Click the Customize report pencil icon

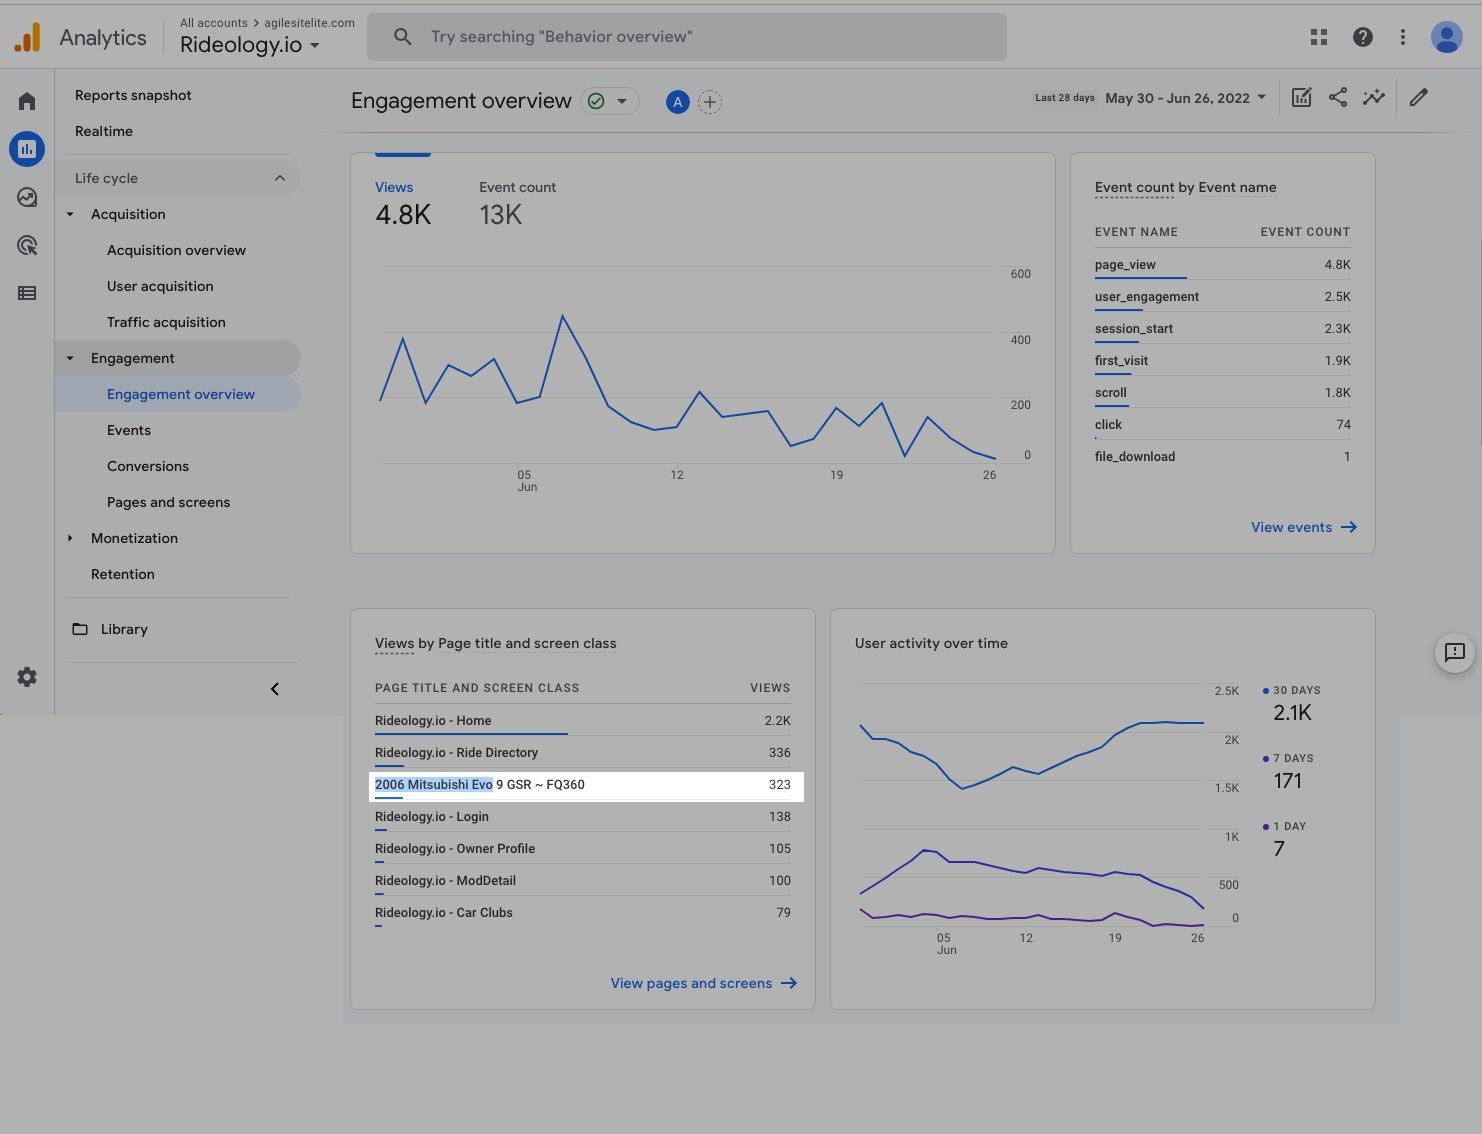pyautogui.click(x=1418, y=97)
